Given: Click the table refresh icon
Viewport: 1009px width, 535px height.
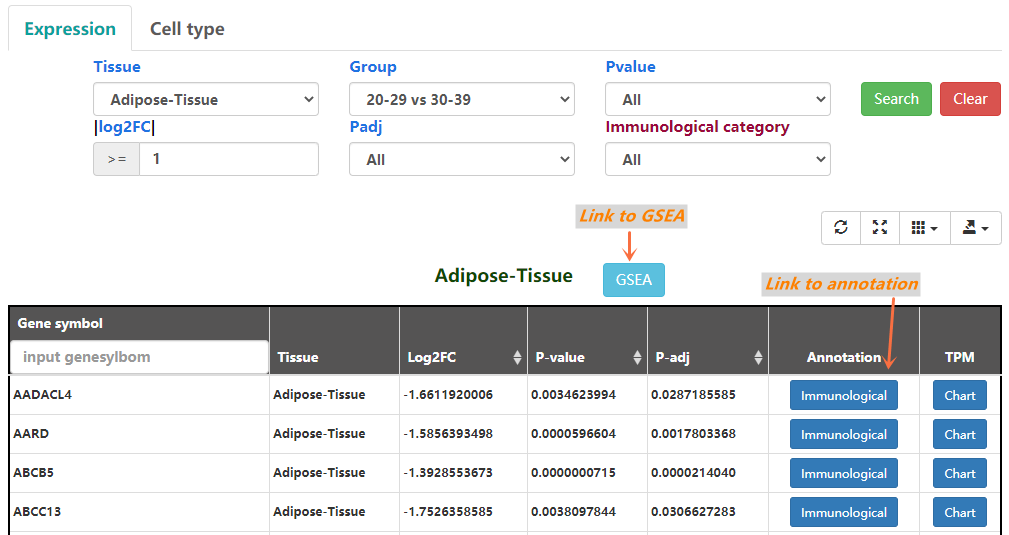Looking at the screenshot, I should pos(841,228).
